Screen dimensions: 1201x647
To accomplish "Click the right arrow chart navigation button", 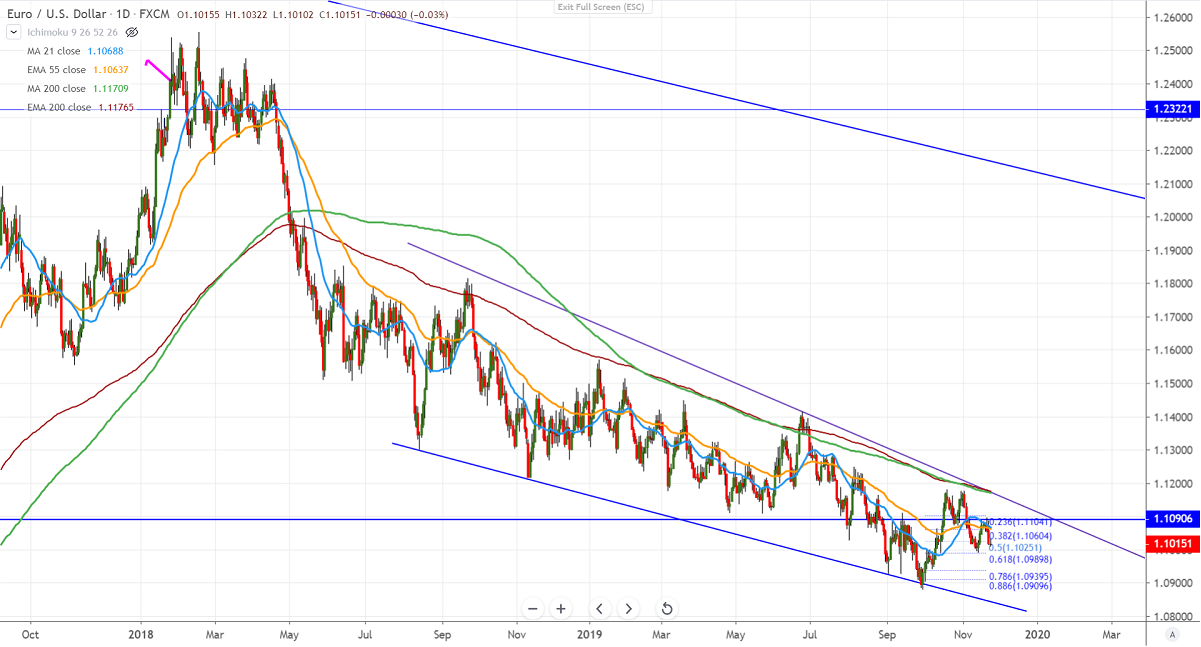I will (x=628, y=608).
